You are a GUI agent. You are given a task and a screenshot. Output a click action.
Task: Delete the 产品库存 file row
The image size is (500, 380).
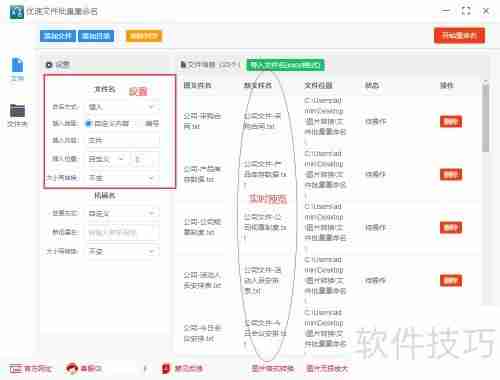click(x=451, y=174)
